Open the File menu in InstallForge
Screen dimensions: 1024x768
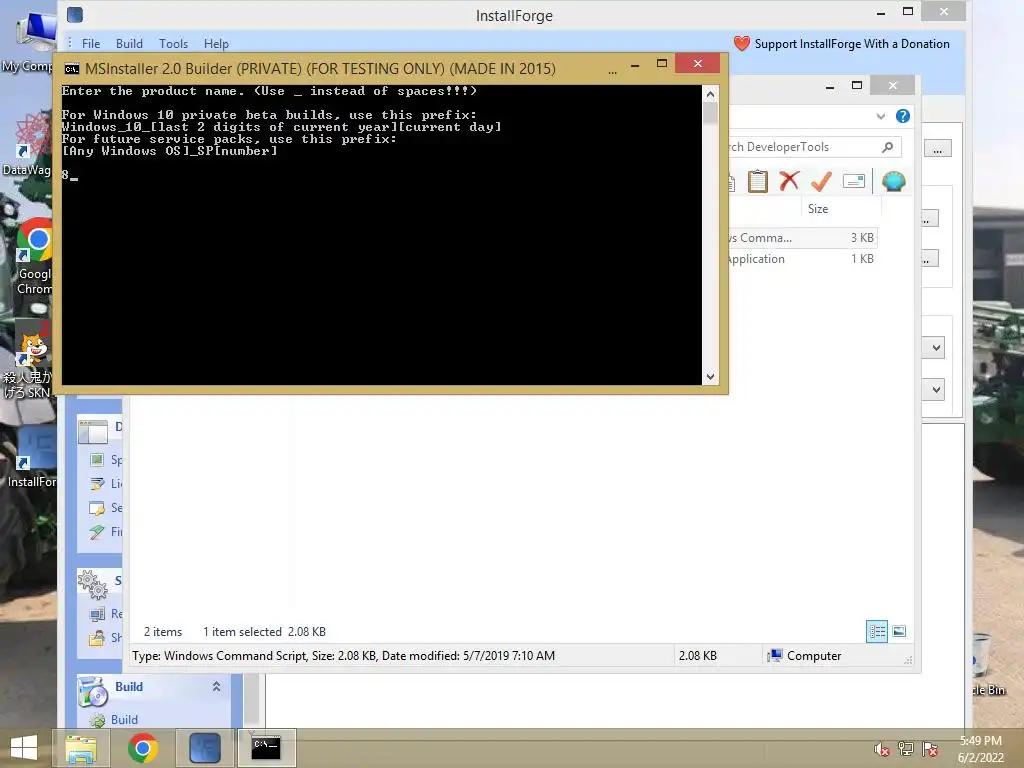tap(91, 44)
